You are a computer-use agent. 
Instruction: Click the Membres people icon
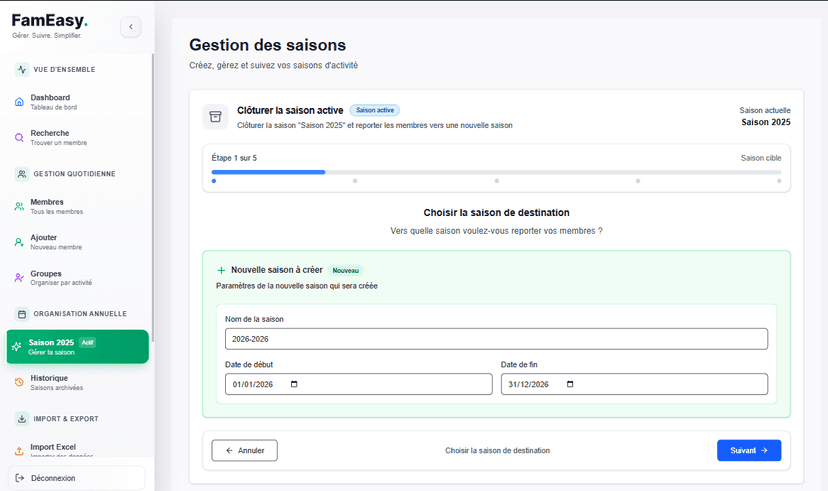pos(19,206)
